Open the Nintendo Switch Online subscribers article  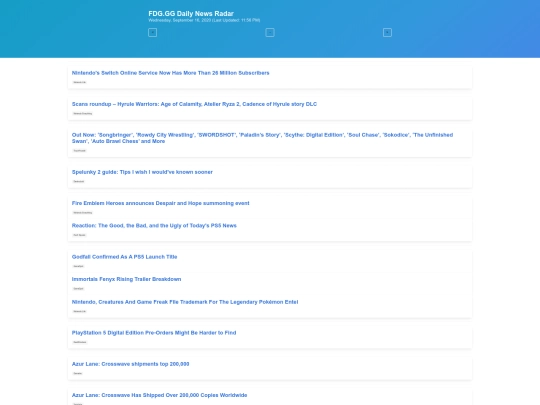click(170, 73)
